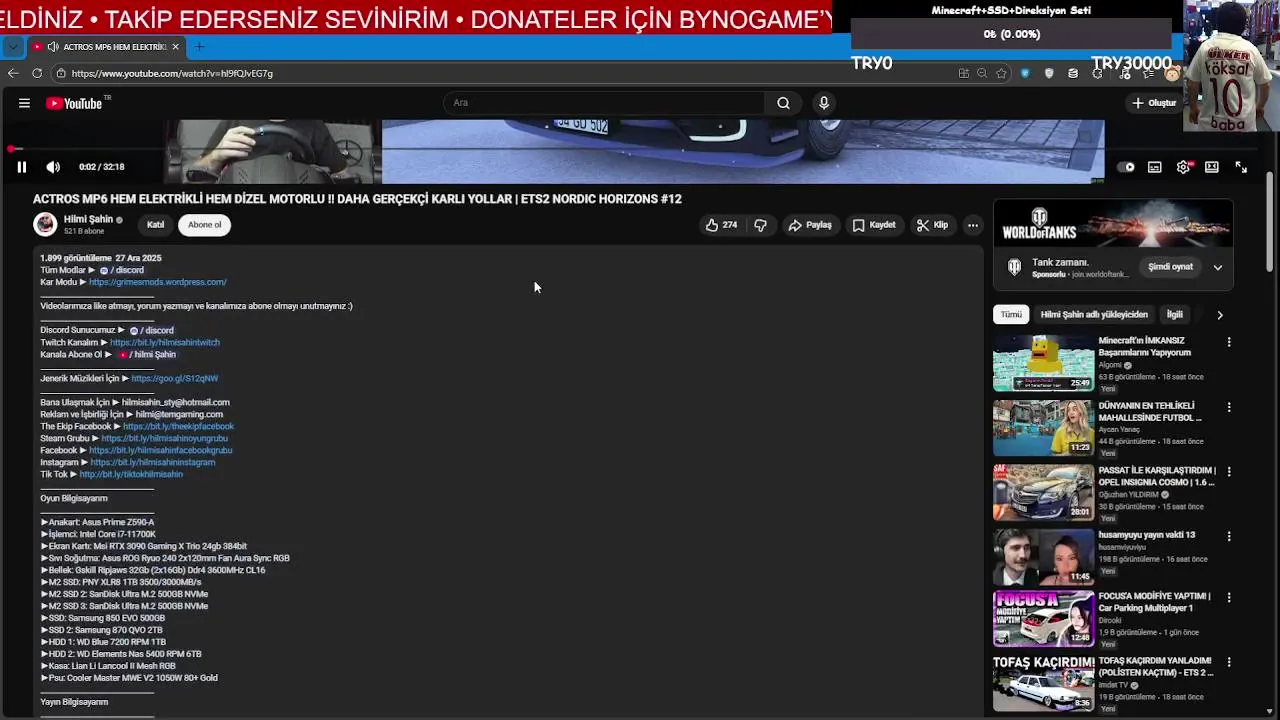The image size is (1280, 720).
Task: Open the Oluştur create button
Action: (1154, 103)
